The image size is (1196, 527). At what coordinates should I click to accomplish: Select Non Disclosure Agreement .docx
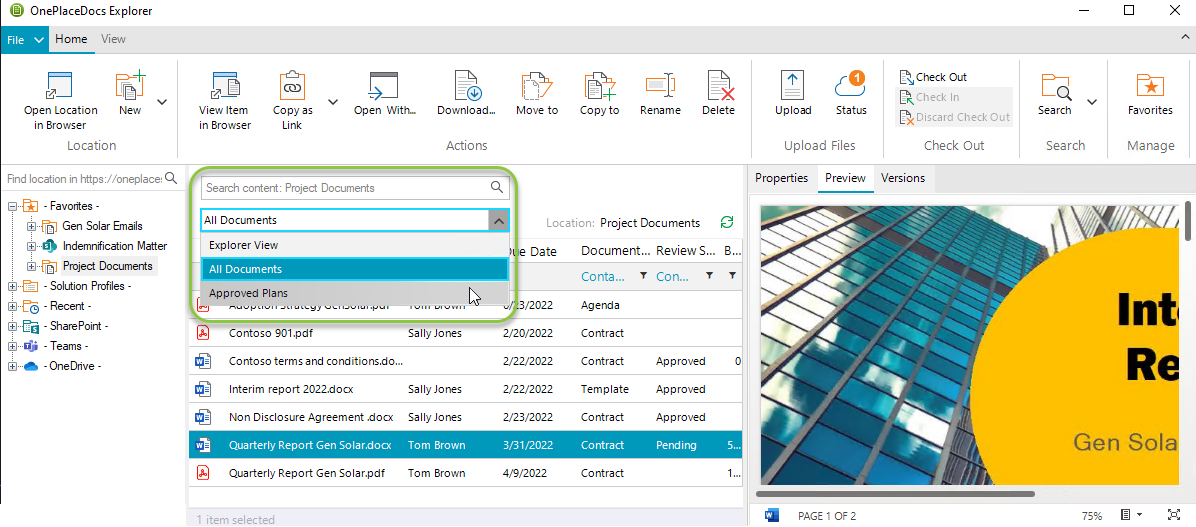click(x=465, y=417)
